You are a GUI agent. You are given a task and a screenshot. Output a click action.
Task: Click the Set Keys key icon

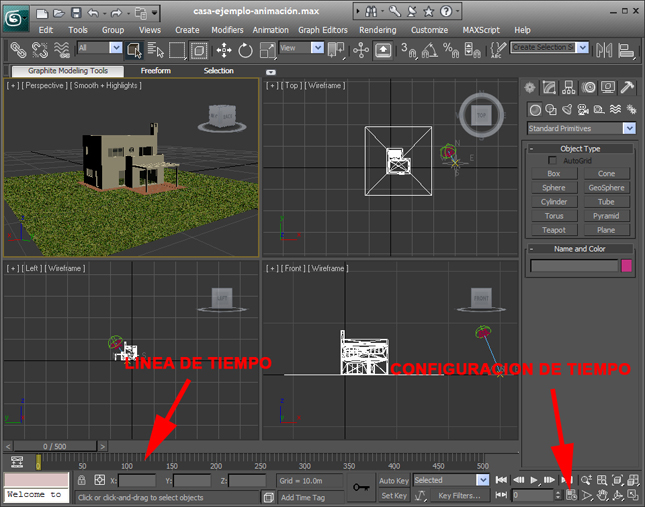pyautogui.click(x=361, y=487)
